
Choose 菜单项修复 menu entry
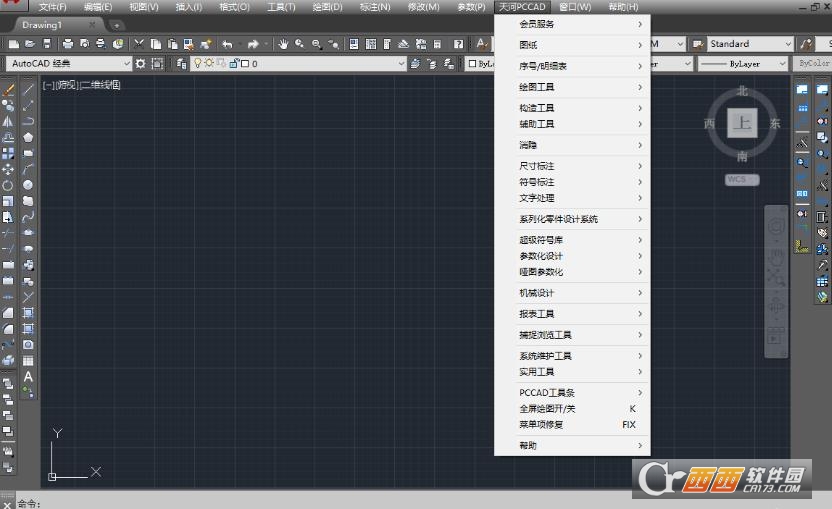click(x=573, y=425)
